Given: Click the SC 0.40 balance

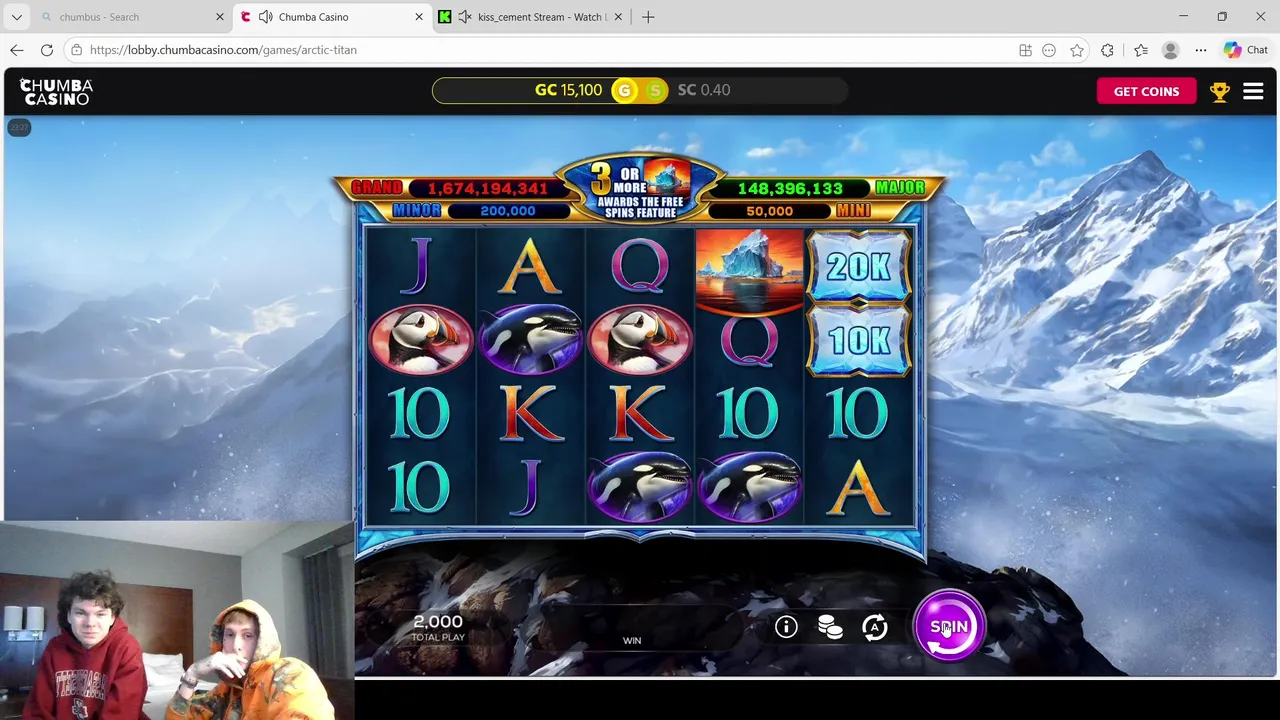Looking at the screenshot, I should point(704,90).
